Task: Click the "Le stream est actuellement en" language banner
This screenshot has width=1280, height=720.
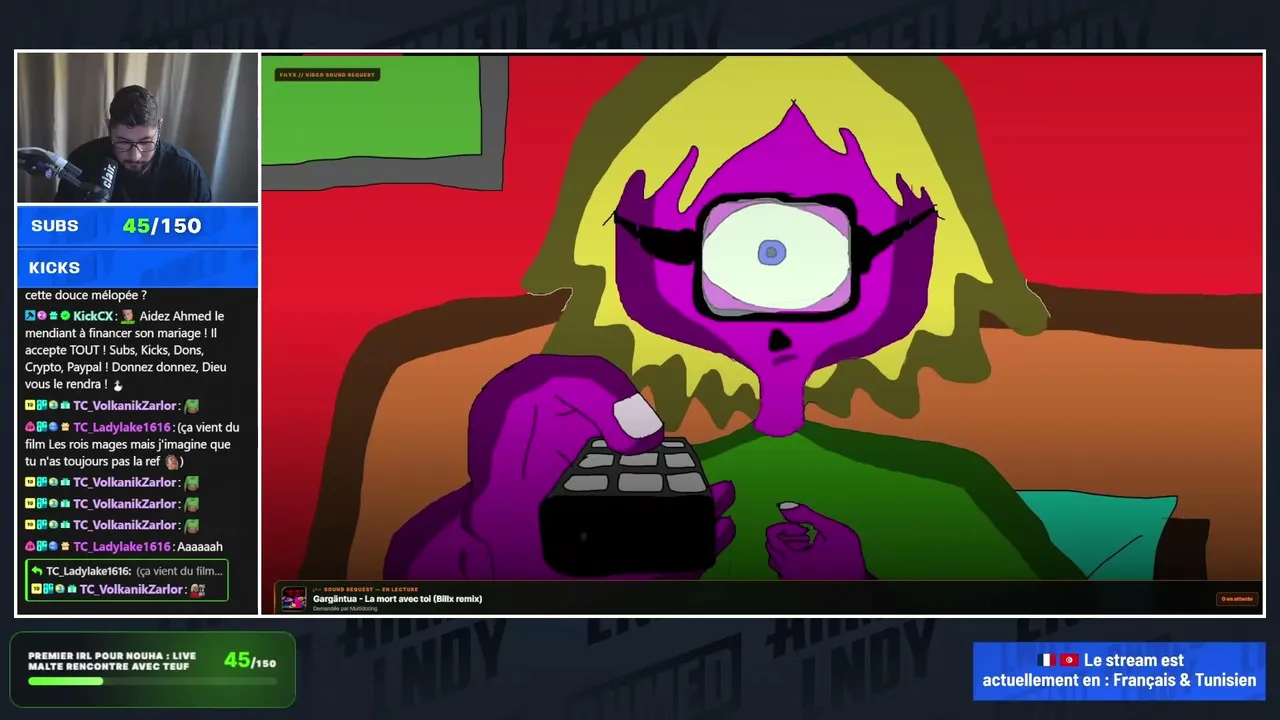Action: tap(1119, 670)
